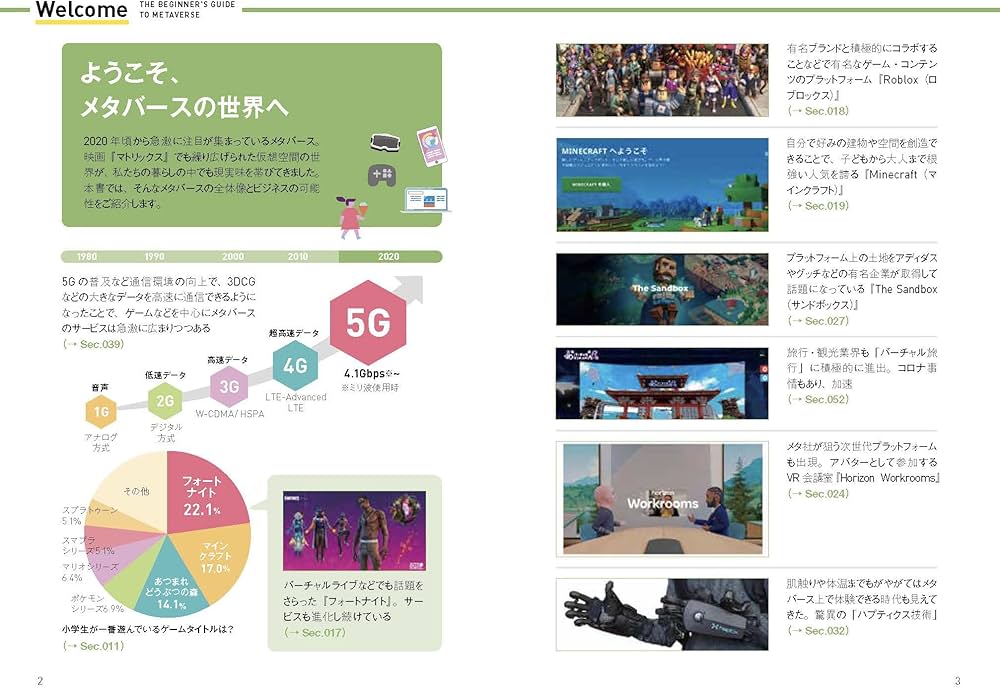Click the gray game controller icon
1000x689 pixels.
click(x=381, y=175)
